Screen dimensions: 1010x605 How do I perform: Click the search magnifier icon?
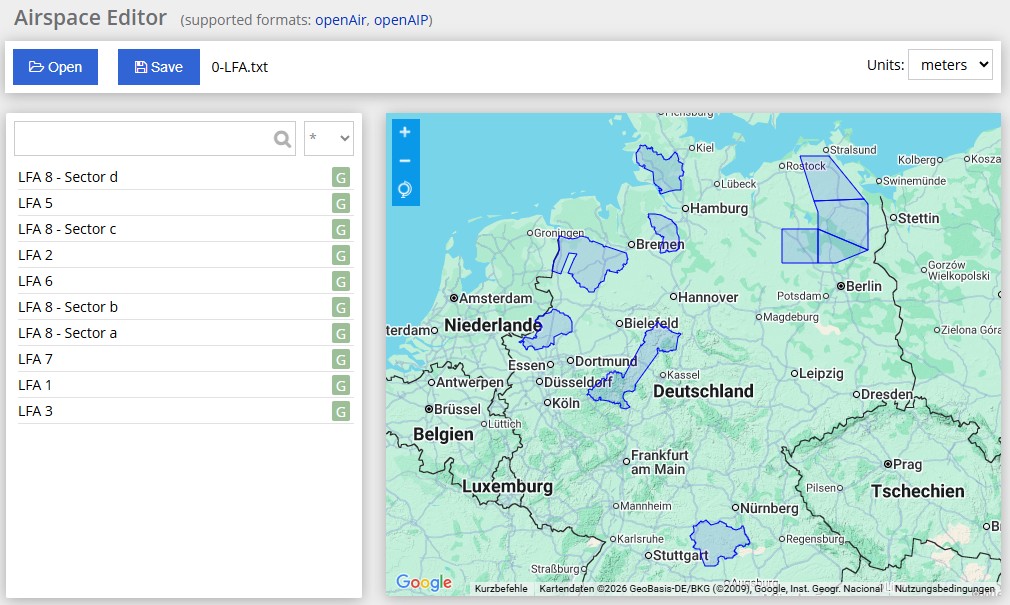[283, 139]
